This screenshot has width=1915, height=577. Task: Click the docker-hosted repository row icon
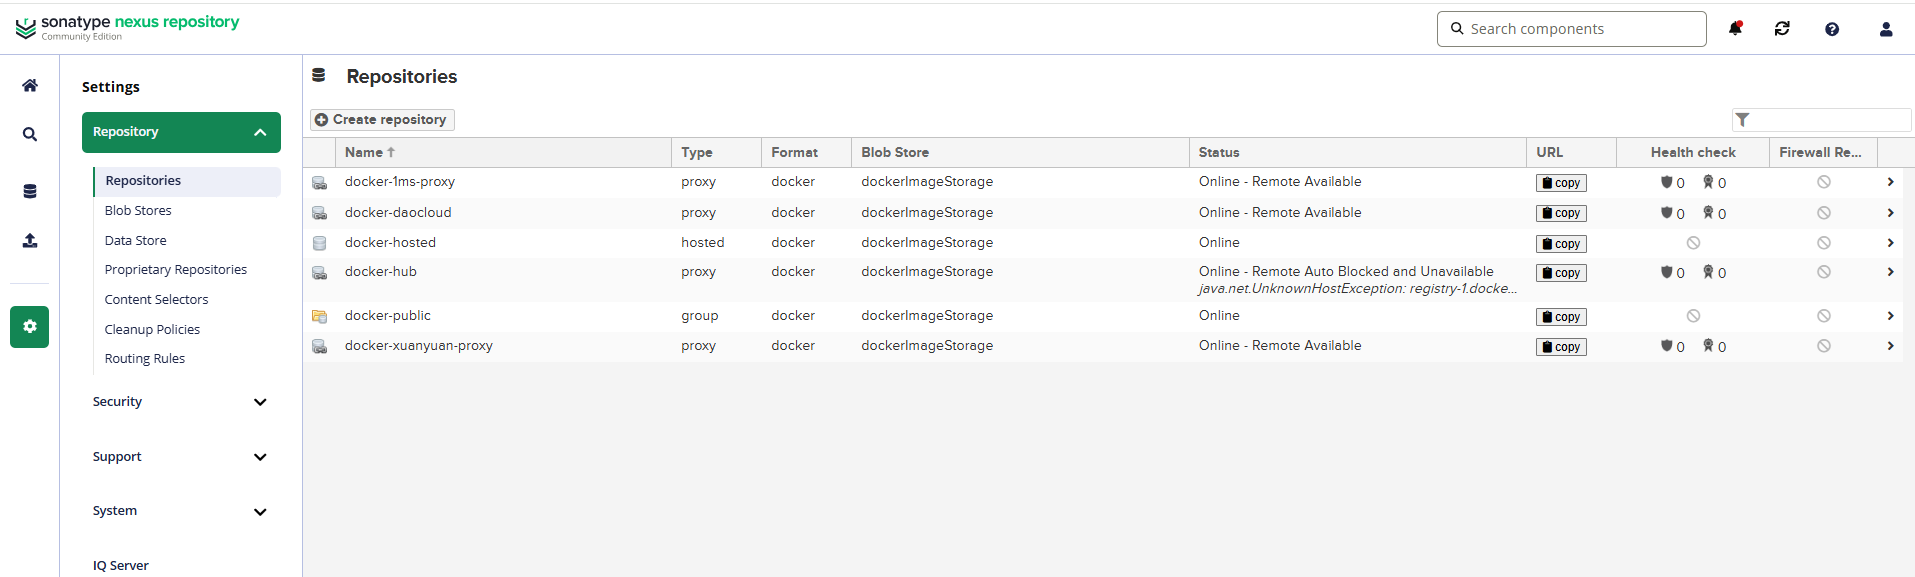319,243
